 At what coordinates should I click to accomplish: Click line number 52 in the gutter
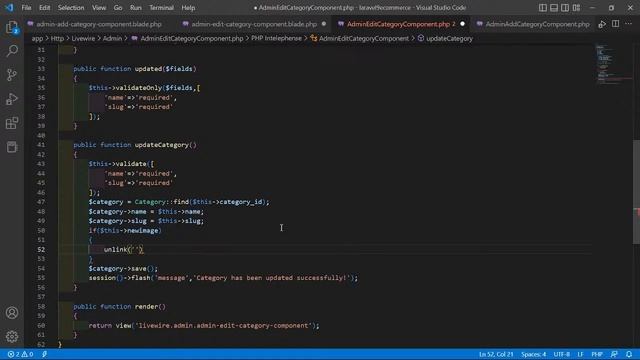[41, 249]
